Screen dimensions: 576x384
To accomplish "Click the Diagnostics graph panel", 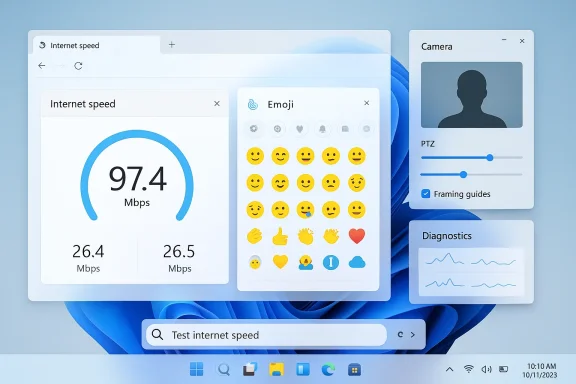I will coord(471,272).
